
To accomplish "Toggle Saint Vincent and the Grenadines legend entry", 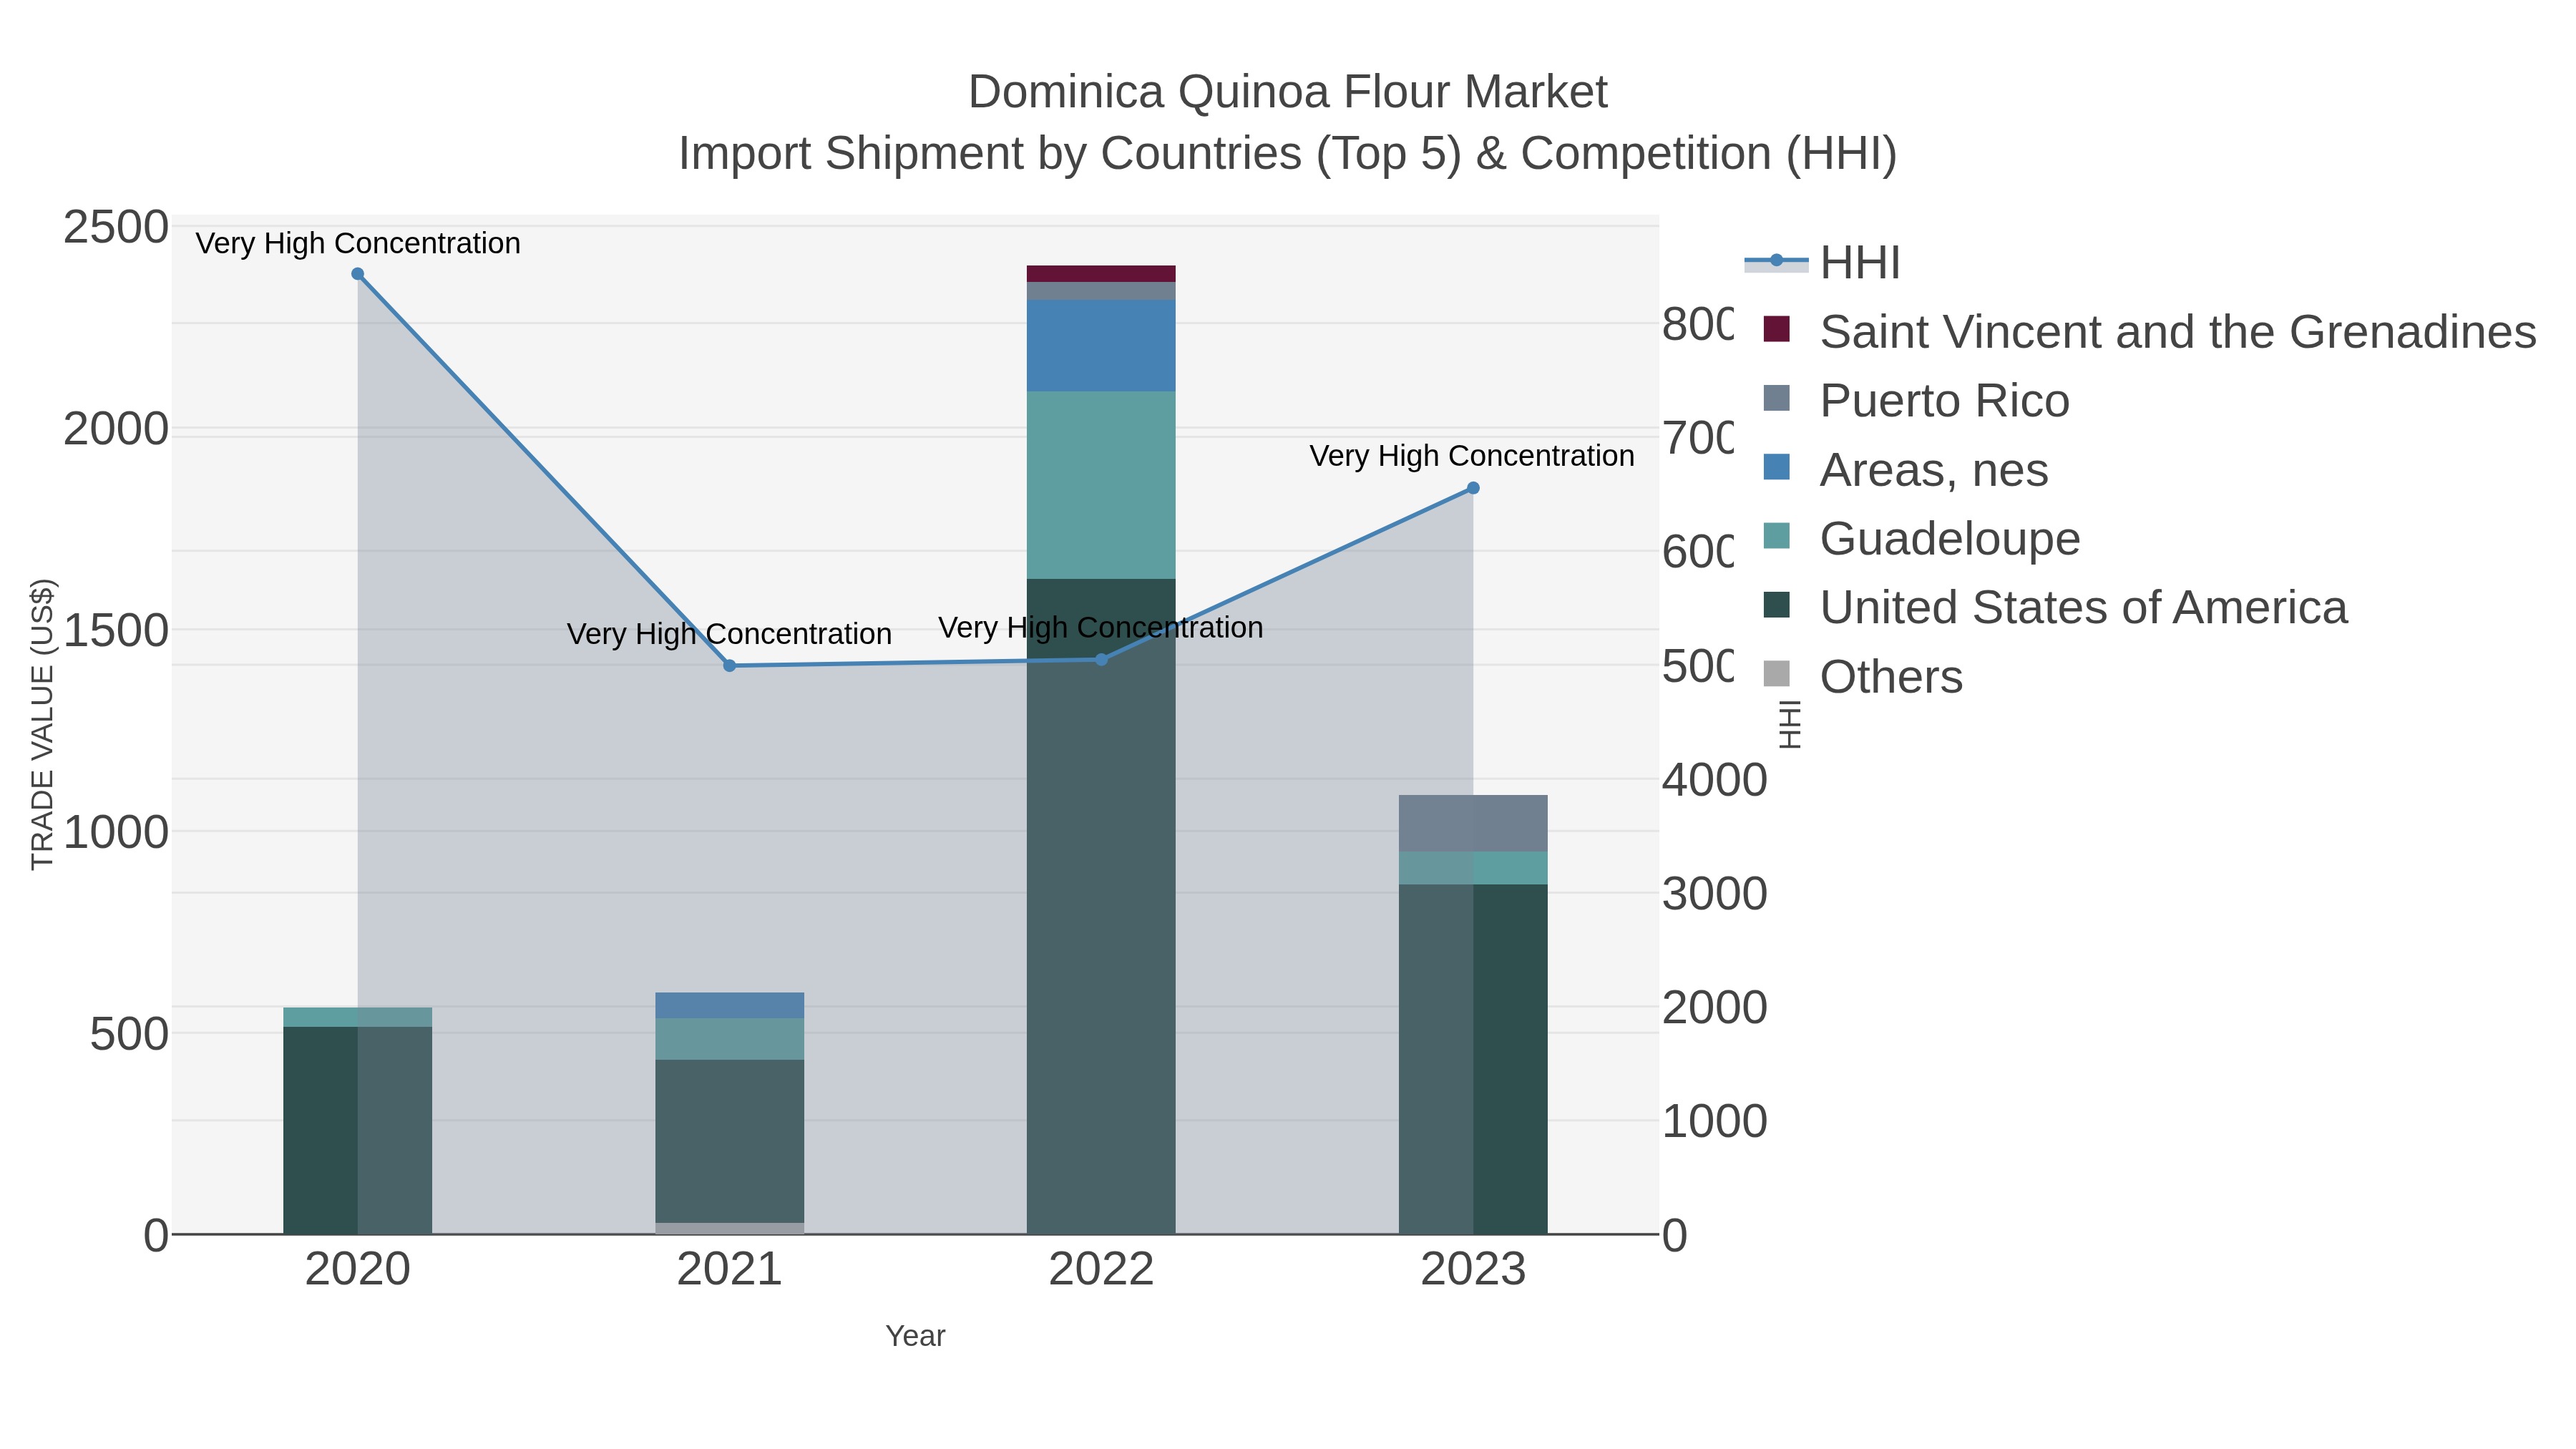I will 2140,332.
